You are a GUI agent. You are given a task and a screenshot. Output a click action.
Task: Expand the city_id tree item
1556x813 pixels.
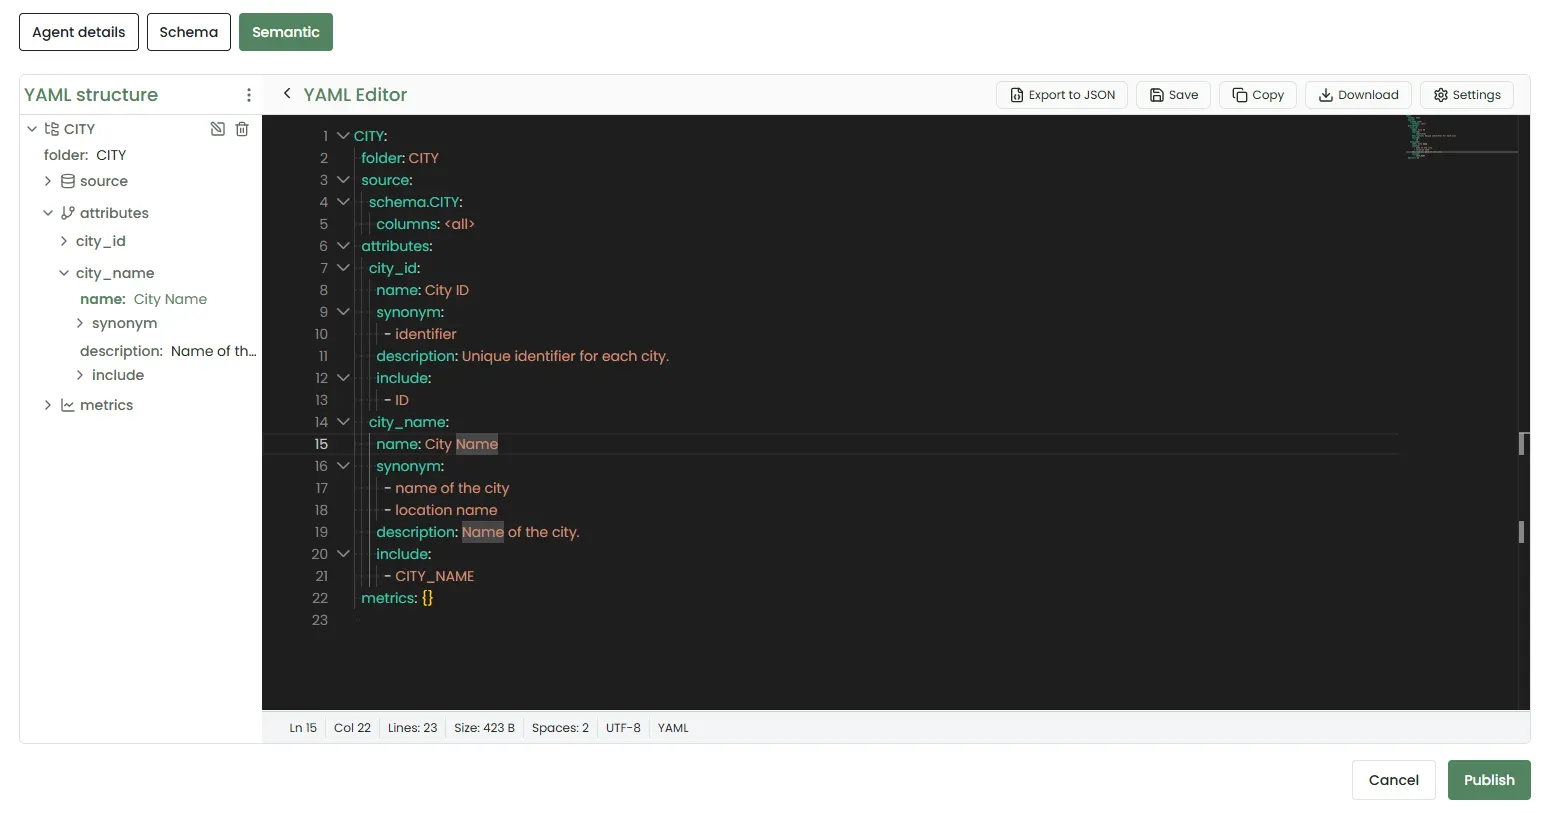pyautogui.click(x=64, y=241)
